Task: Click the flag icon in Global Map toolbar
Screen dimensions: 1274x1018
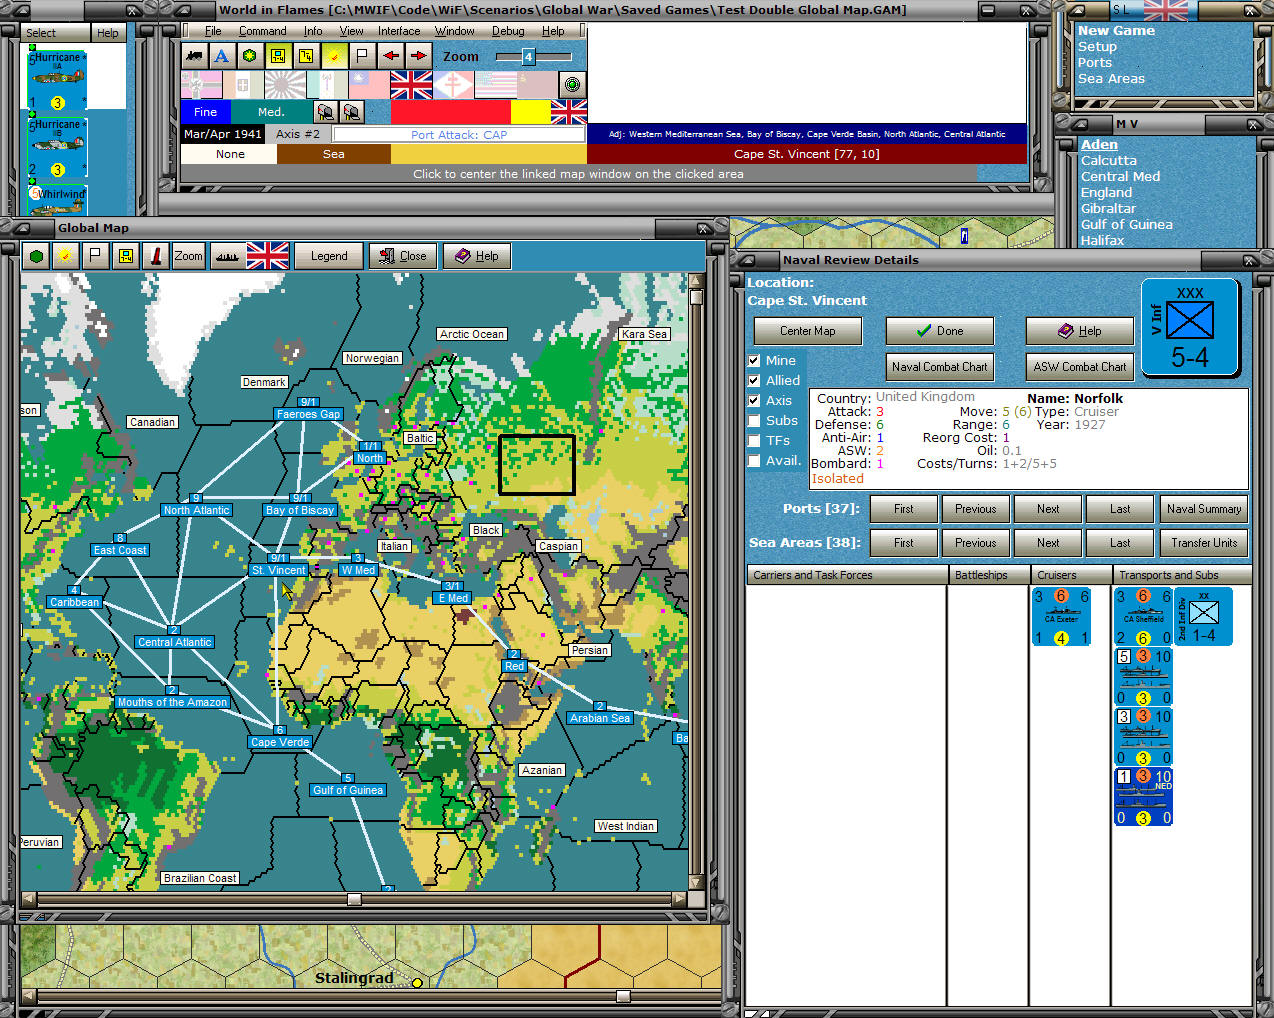Action: [95, 256]
